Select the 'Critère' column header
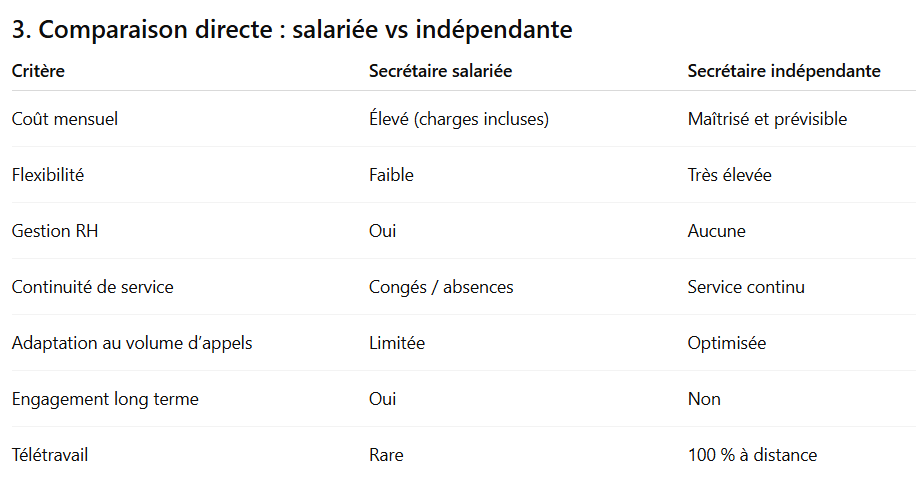The width and height of the screenshot is (916, 497). click(38, 71)
